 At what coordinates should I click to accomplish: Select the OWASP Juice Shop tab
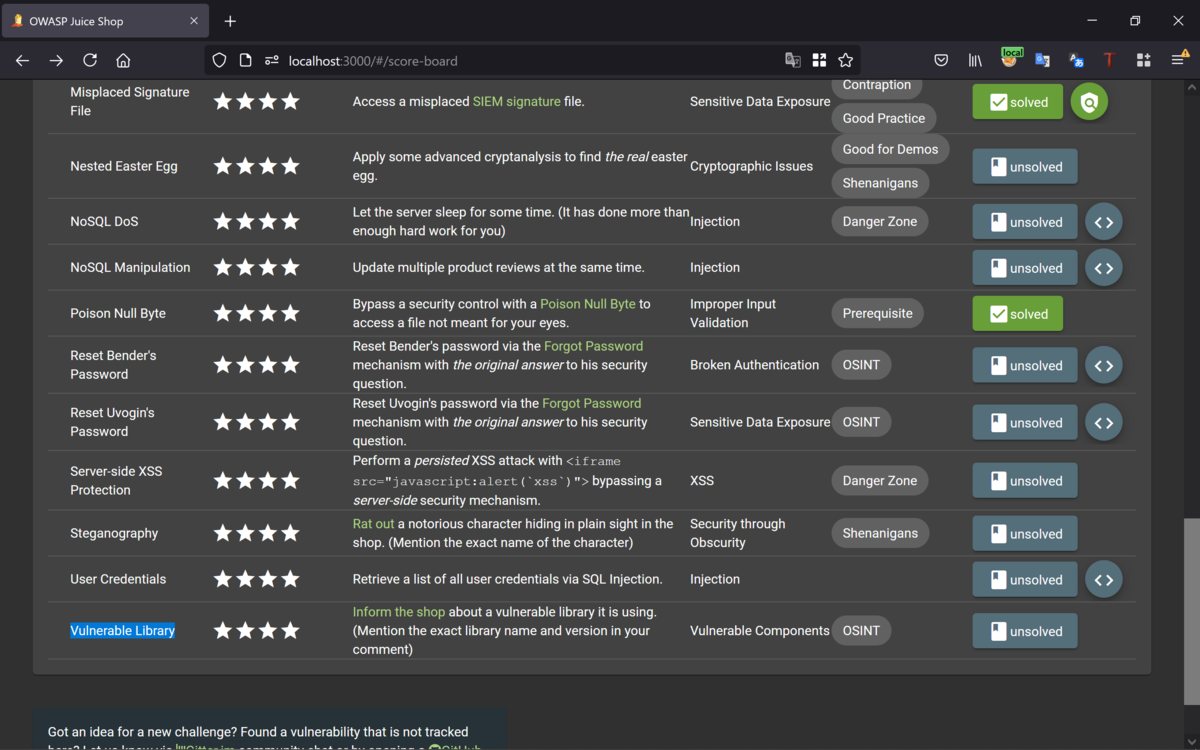(x=104, y=21)
